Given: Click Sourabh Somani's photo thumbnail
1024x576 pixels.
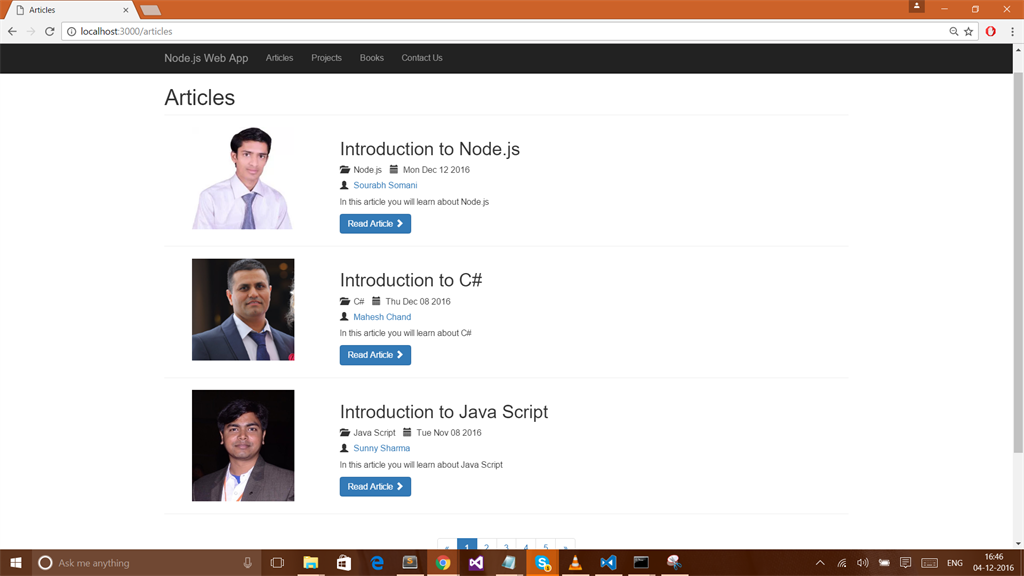Looking at the screenshot, I should coord(243,178).
